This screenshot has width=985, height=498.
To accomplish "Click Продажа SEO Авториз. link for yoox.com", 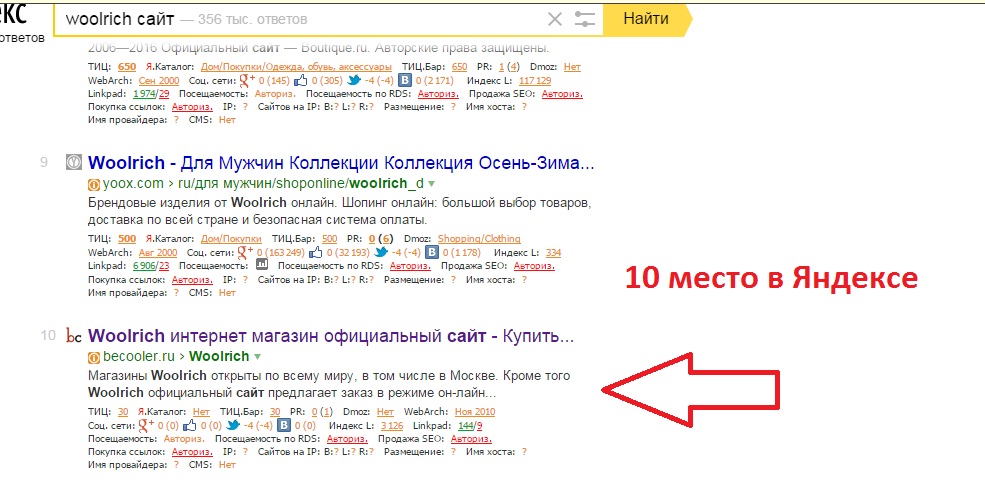I will [x=534, y=266].
